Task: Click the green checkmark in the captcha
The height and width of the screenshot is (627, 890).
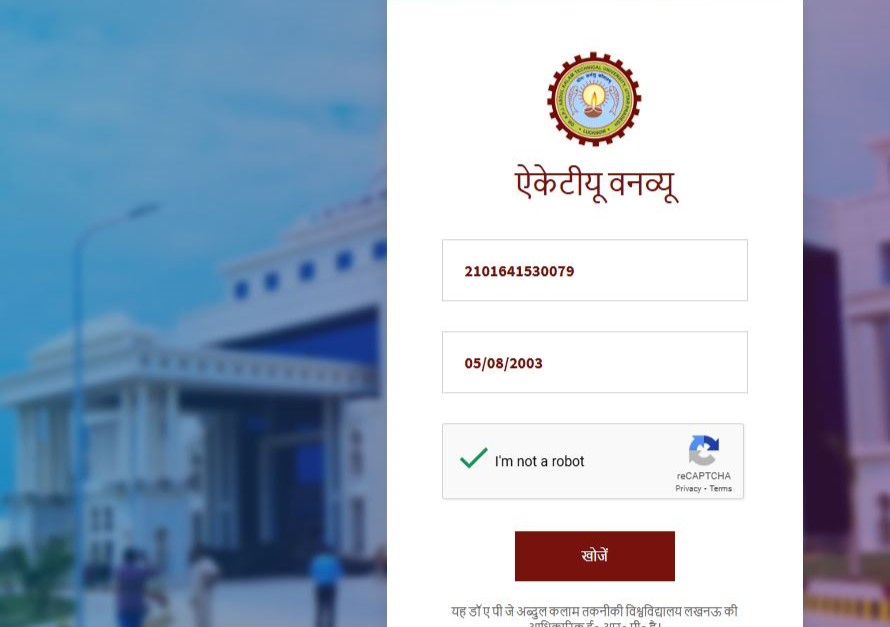Action: tap(473, 458)
